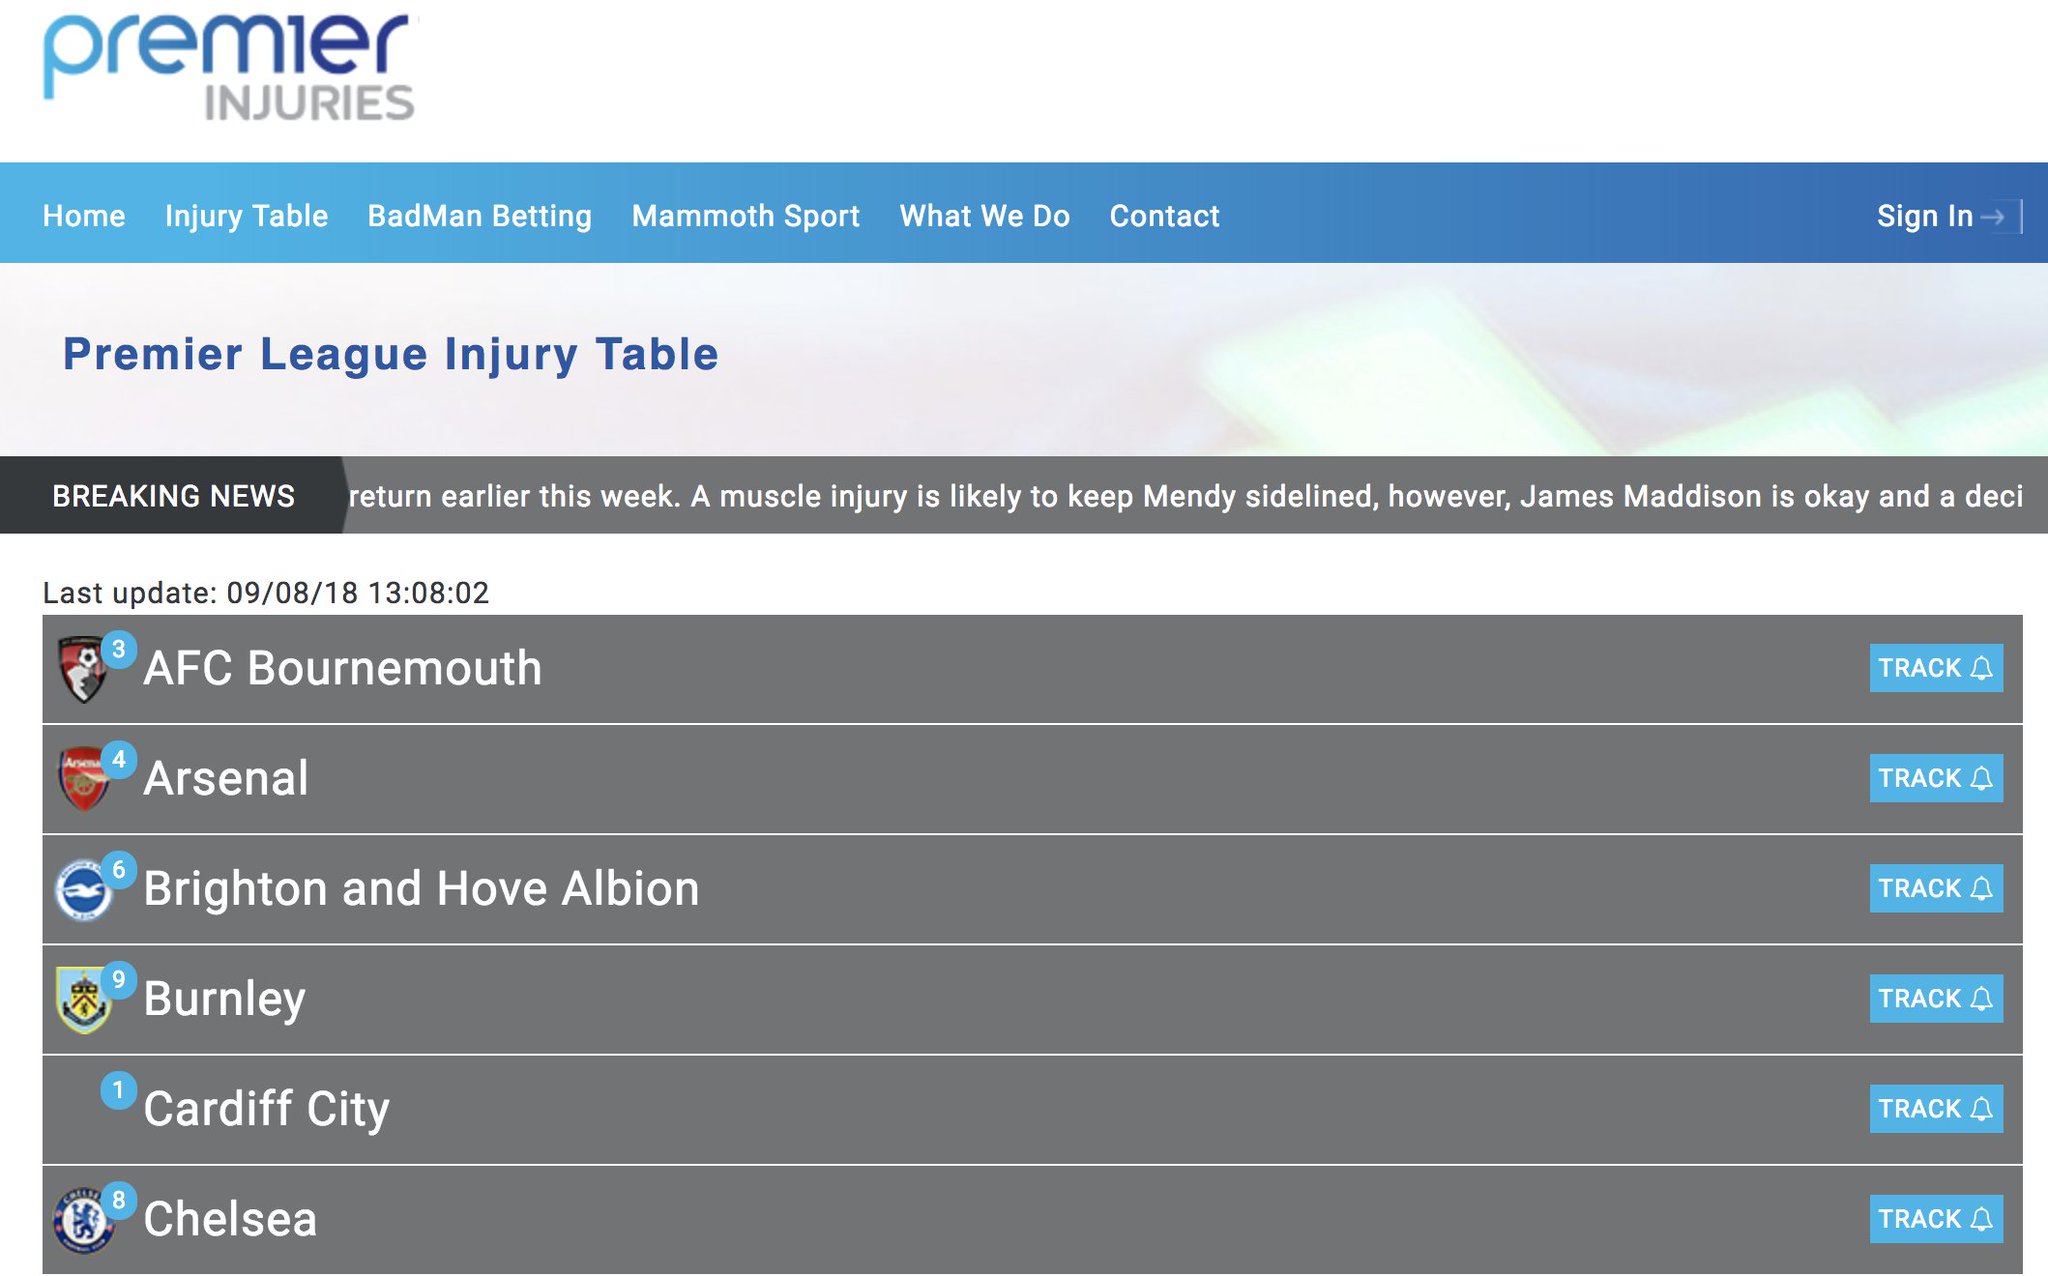Screen dimensions: 2048x1276
Task: Click the Chelsea club crest icon
Action: (x=83, y=1220)
